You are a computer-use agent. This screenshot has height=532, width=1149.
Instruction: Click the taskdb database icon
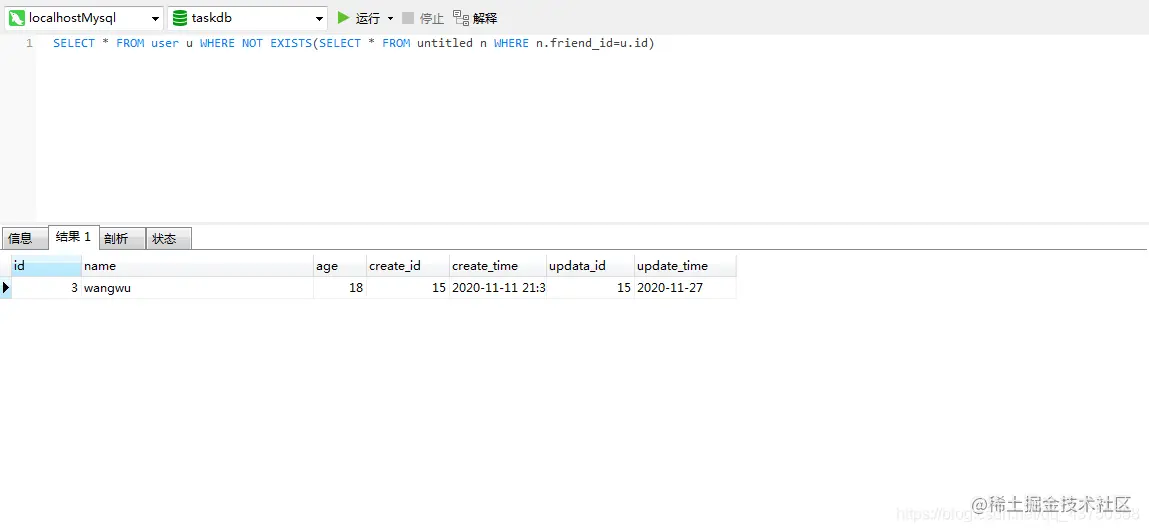[x=180, y=18]
